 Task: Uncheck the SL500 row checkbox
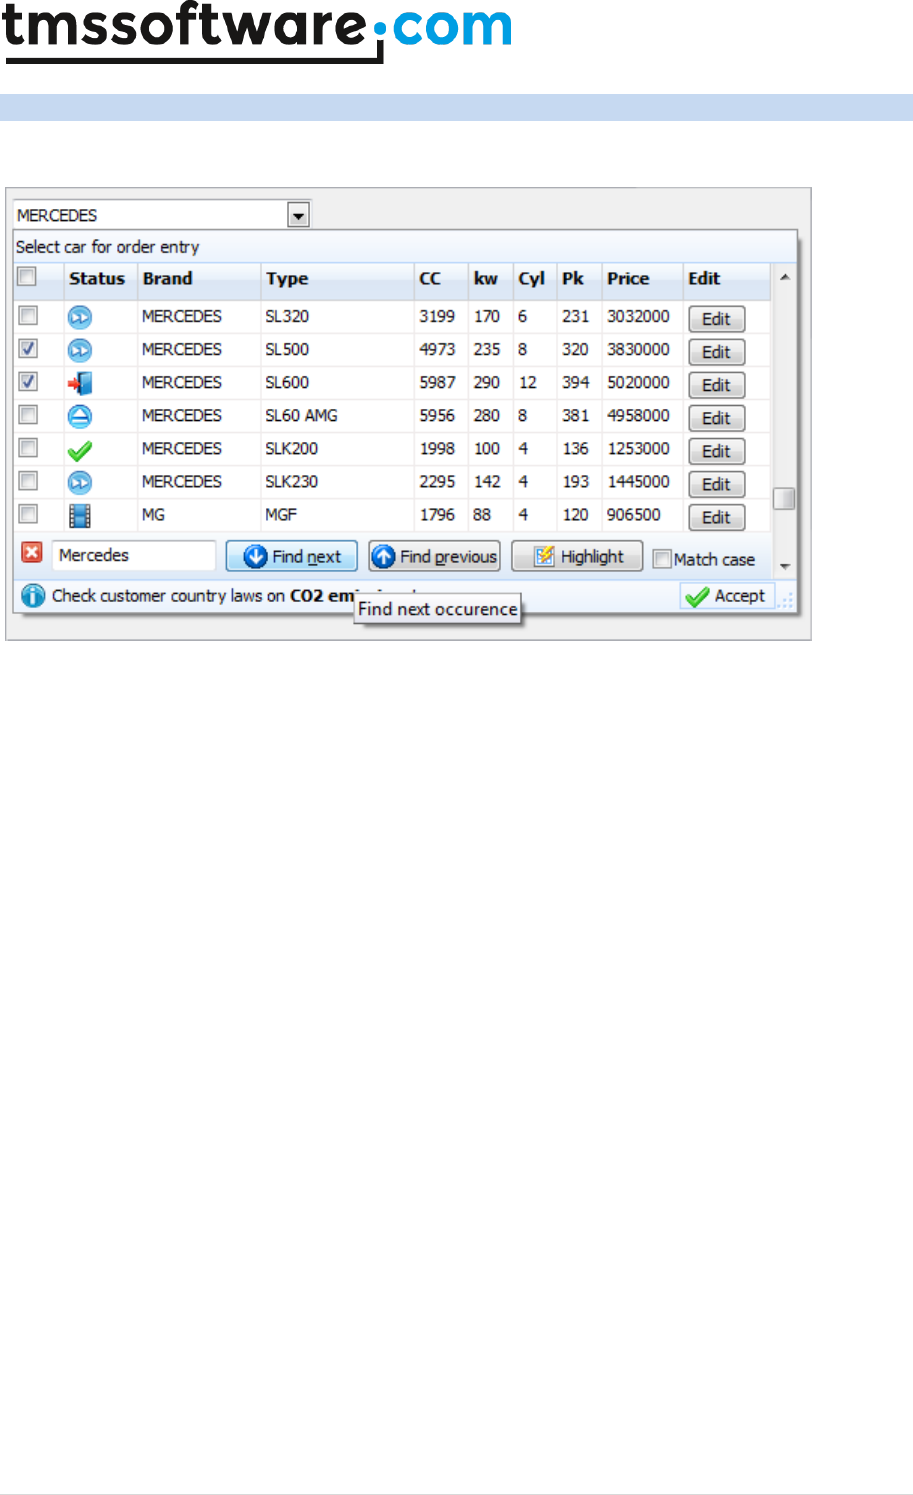(x=28, y=349)
